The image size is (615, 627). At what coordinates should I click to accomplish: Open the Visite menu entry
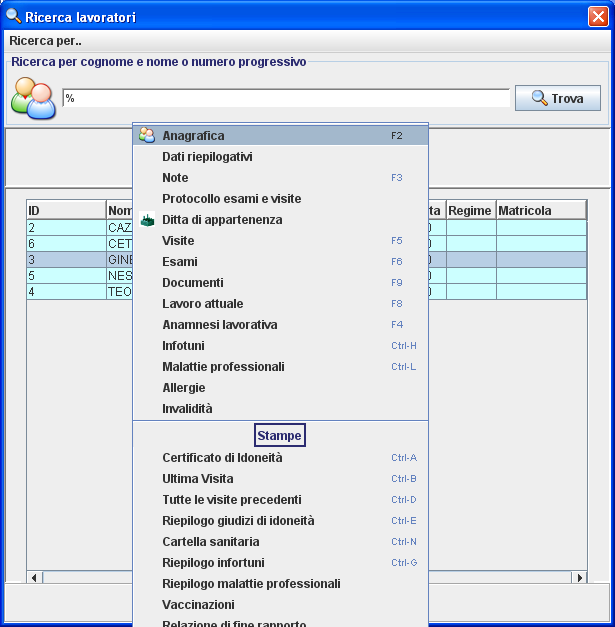(x=178, y=241)
